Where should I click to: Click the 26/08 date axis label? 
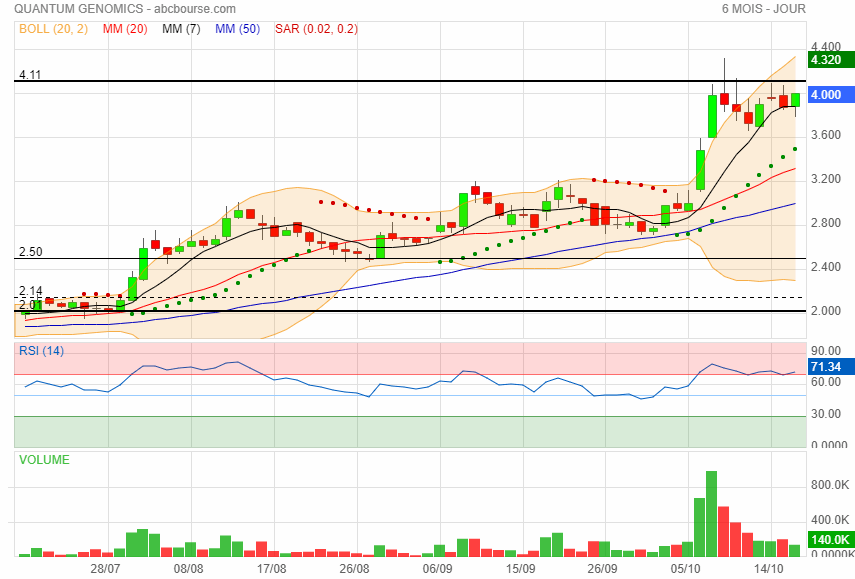(x=354, y=569)
